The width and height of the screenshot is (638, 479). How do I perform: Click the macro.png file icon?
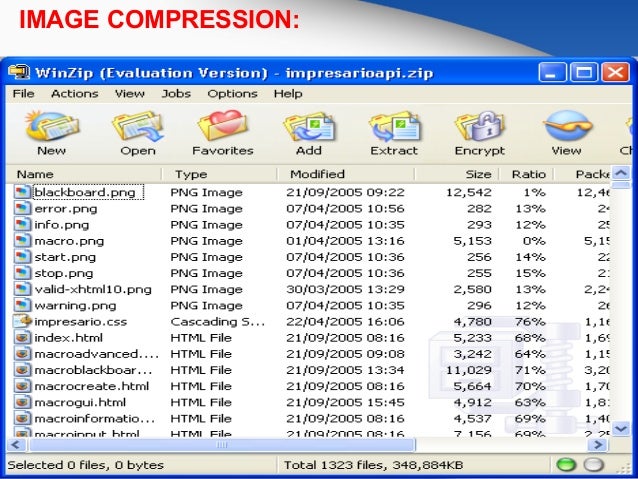pos(22,241)
